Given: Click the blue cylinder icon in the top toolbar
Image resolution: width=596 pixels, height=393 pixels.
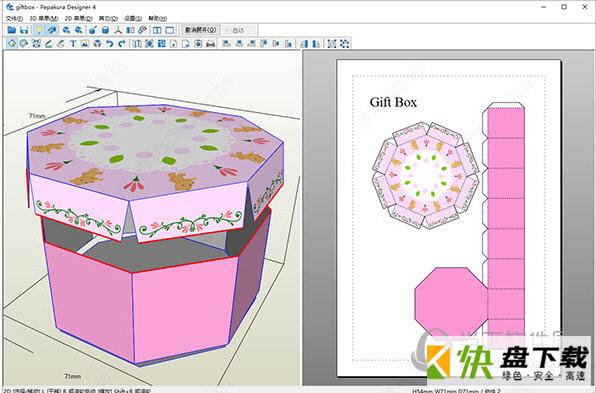Looking at the screenshot, I should click(x=106, y=30).
